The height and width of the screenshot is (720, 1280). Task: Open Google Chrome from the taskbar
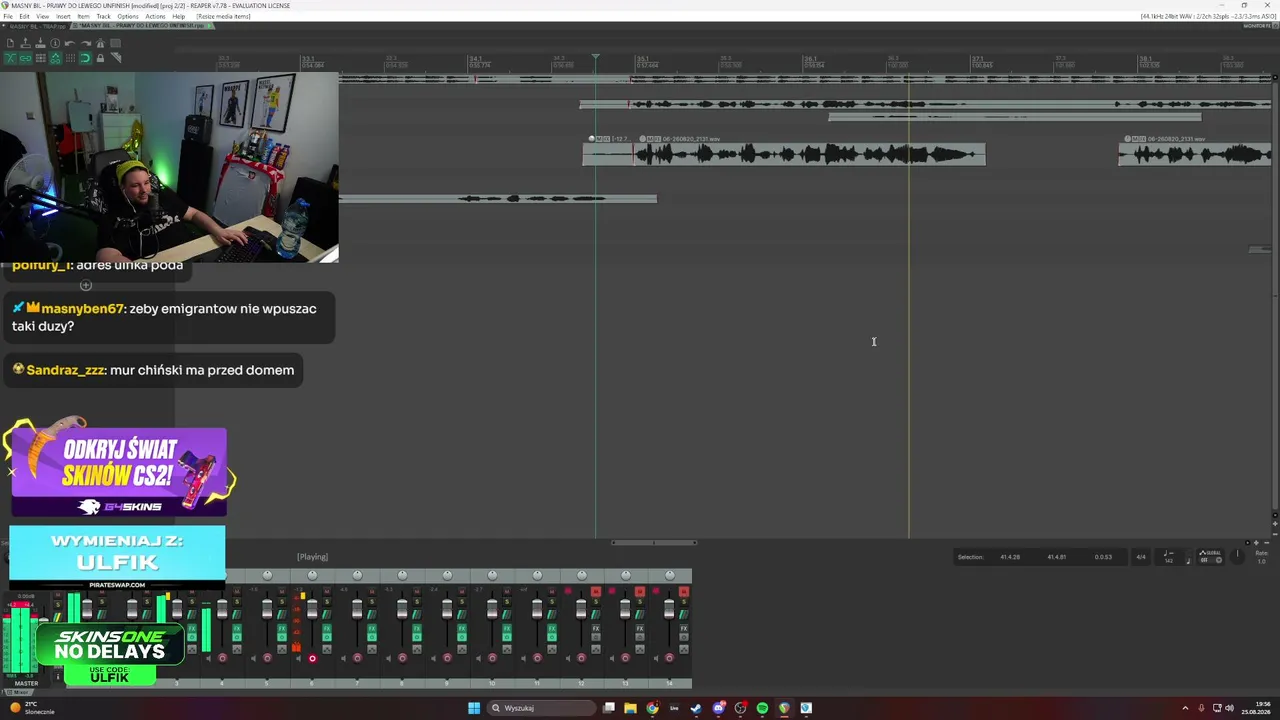pyautogui.click(x=652, y=708)
